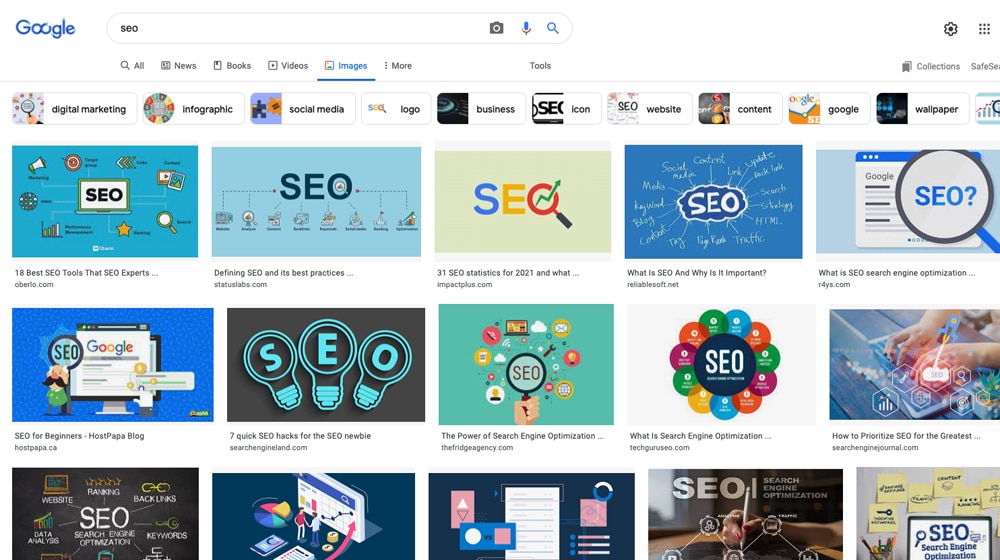
Task: Switch to the Videos tab
Action: [288, 66]
